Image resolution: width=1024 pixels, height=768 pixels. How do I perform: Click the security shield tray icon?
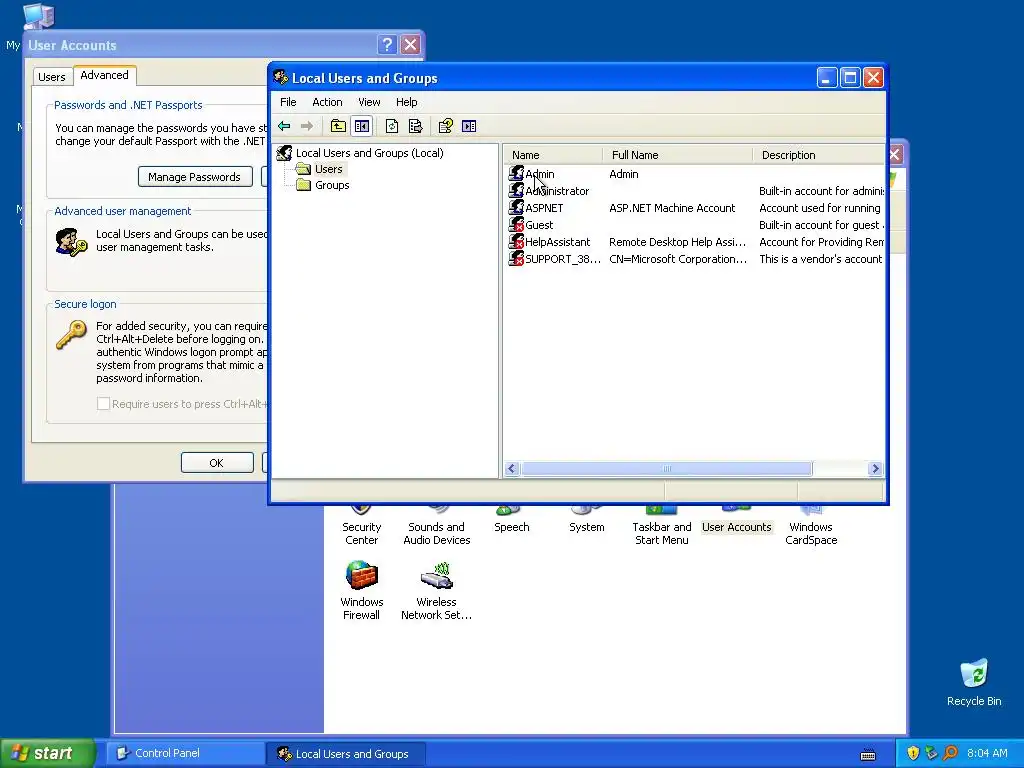913,753
